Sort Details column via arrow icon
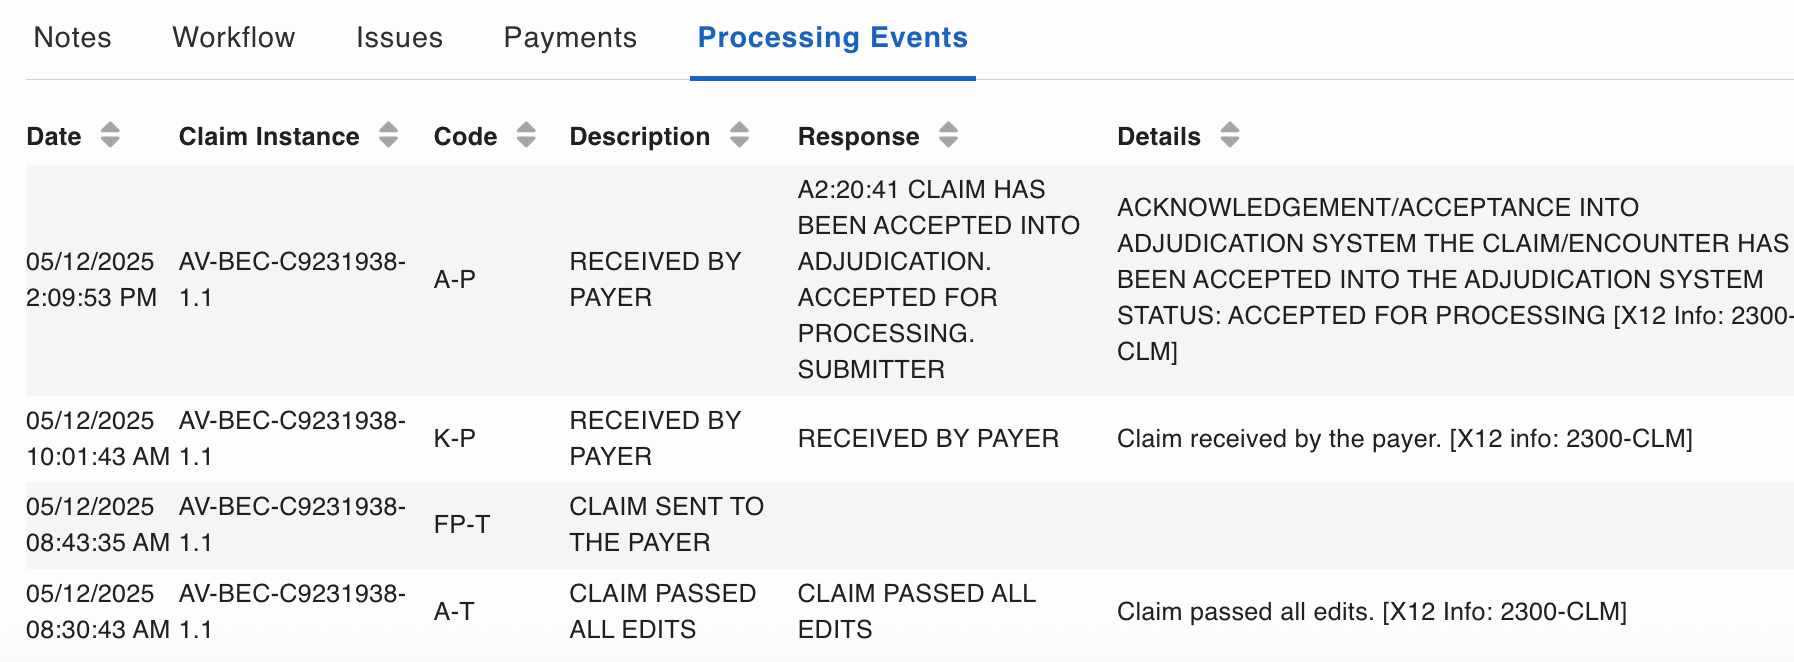The height and width of the screenshot is (662, 1794). click(1230, 135)
